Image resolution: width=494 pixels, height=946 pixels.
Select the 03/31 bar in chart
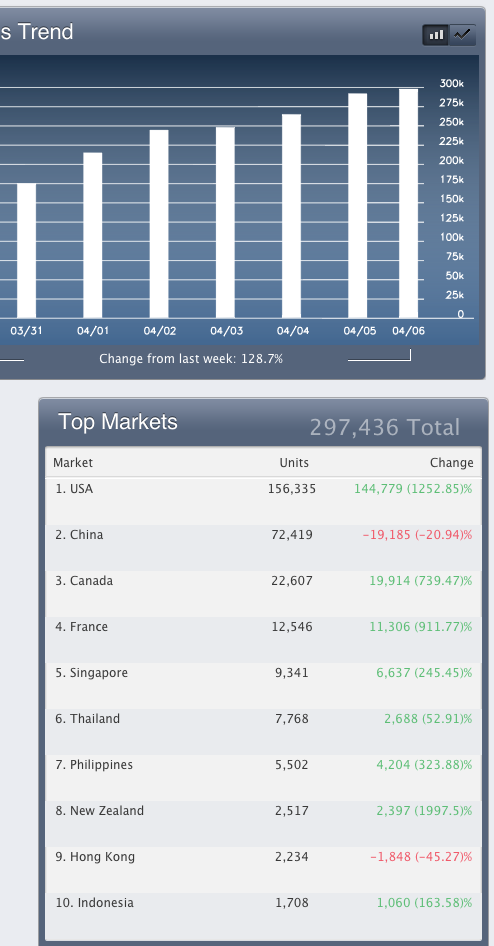coord(27,250)
